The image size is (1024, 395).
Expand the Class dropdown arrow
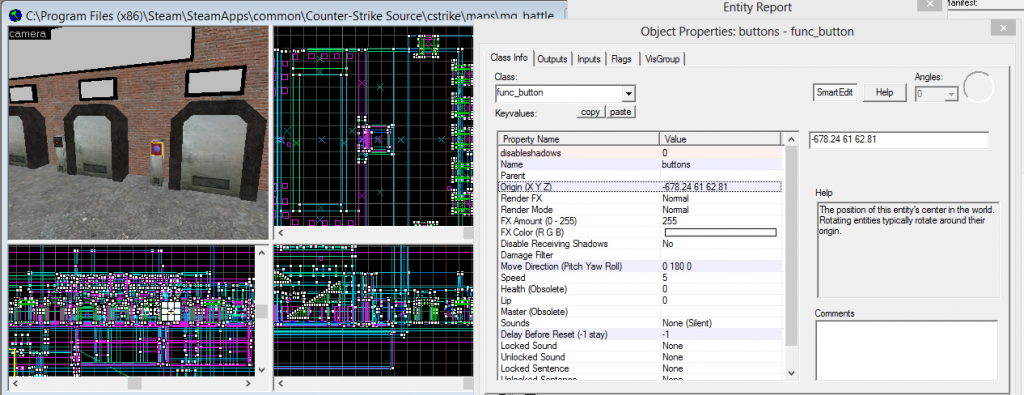(628, 93)
